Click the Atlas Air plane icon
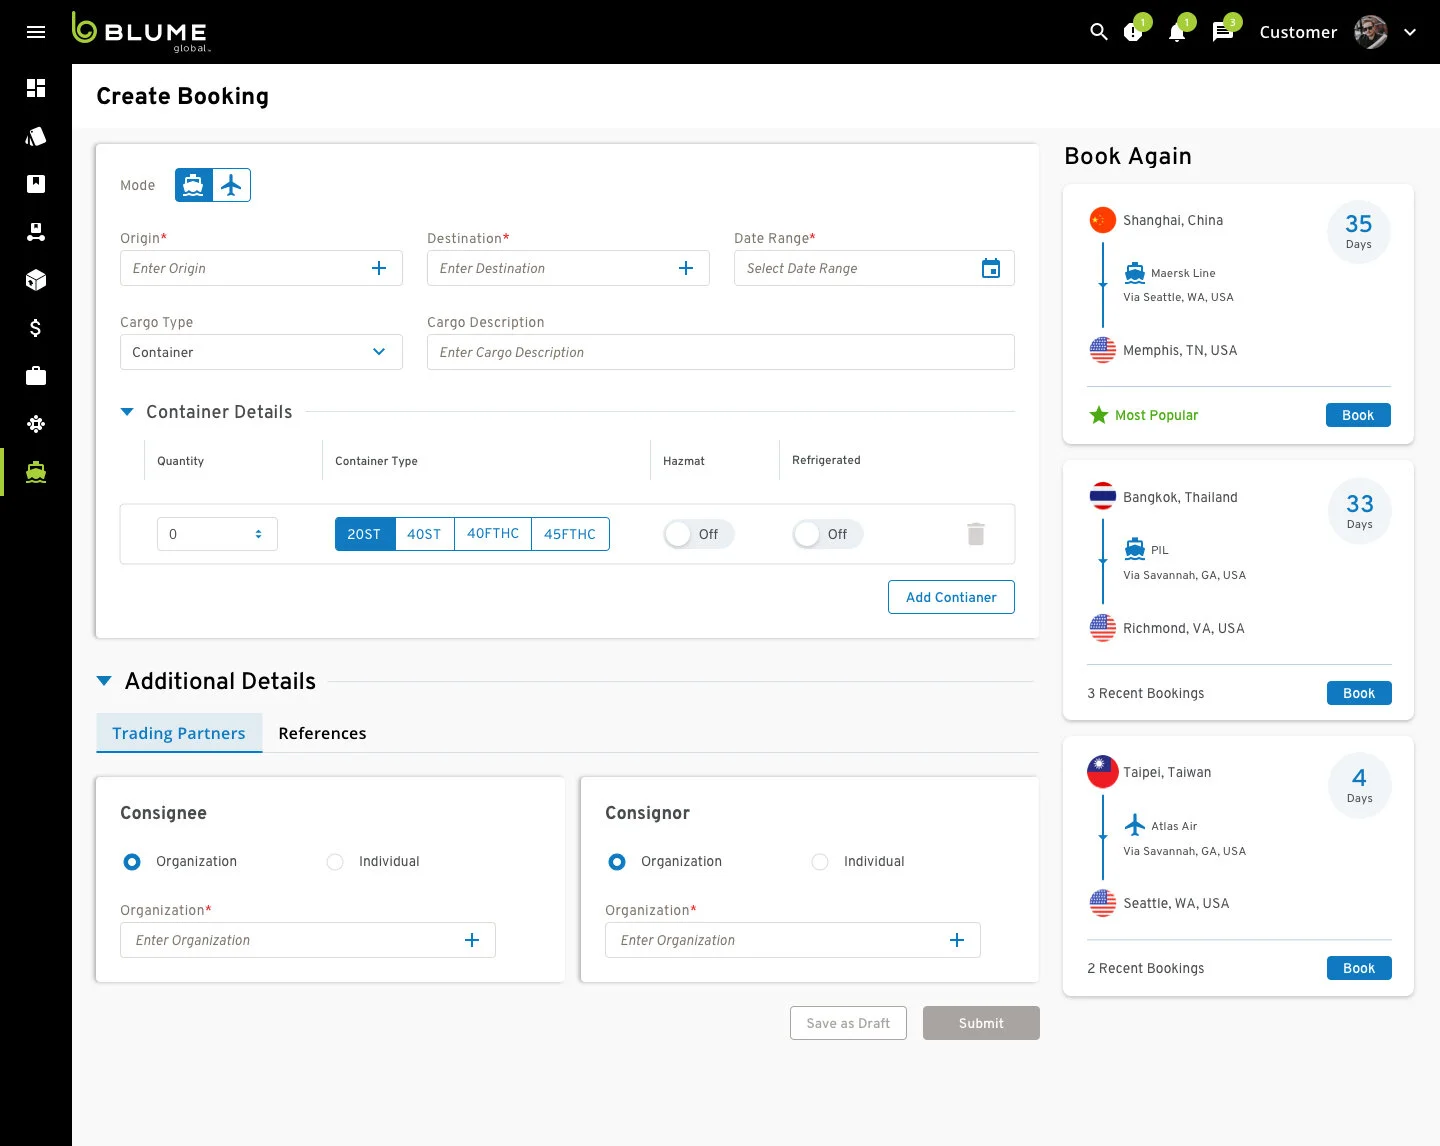Viewport: 1440px width, 1146px height. (1135, 825)
